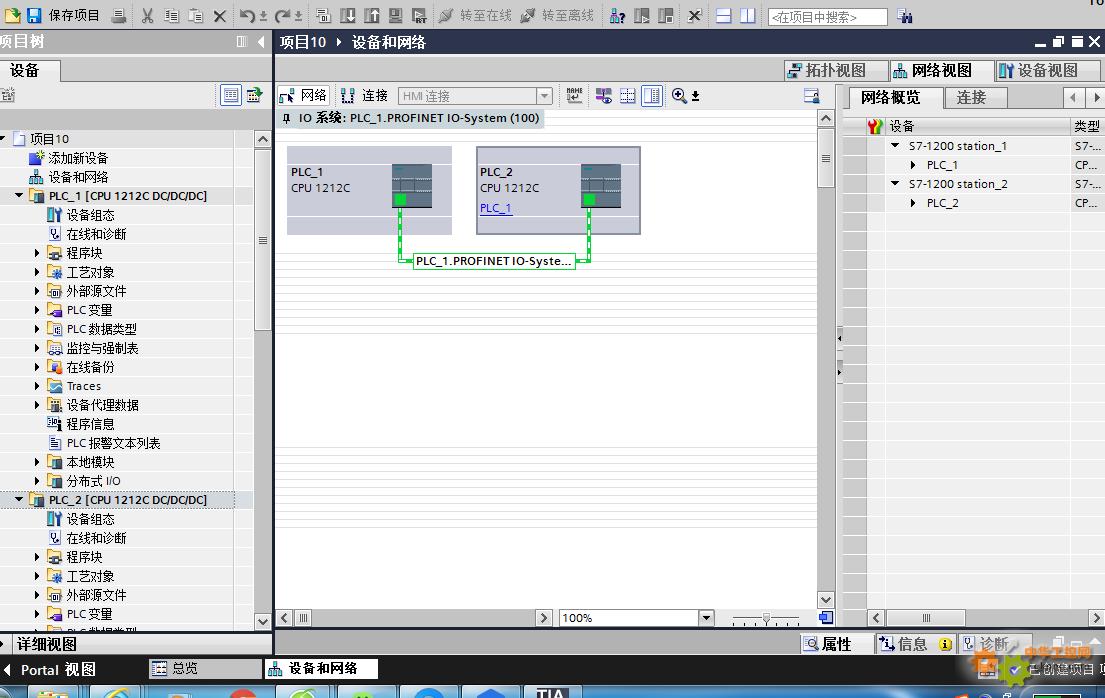Toggle the Network mode button
Image resolution: width=1105 pixels, height=698 pixels.
click(303, 96)
